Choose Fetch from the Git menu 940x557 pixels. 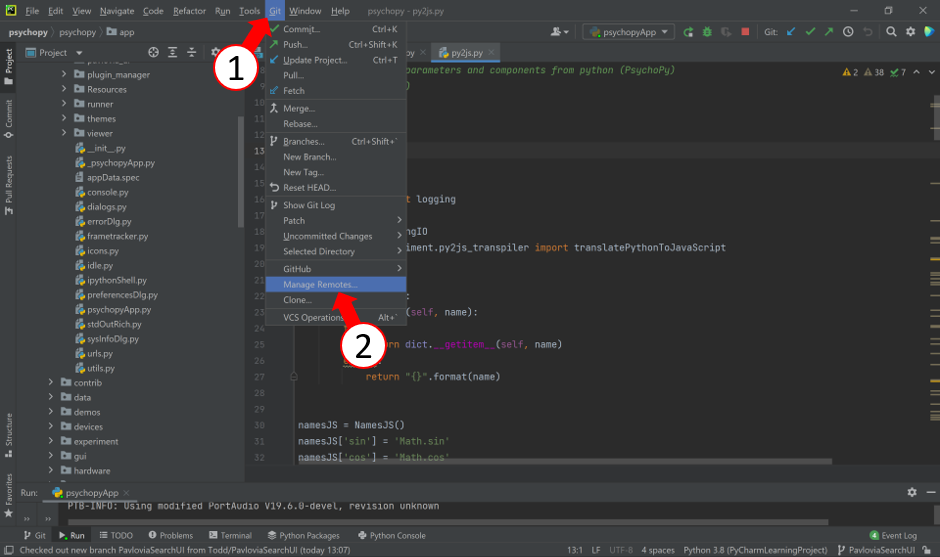[x=336, y=91]
